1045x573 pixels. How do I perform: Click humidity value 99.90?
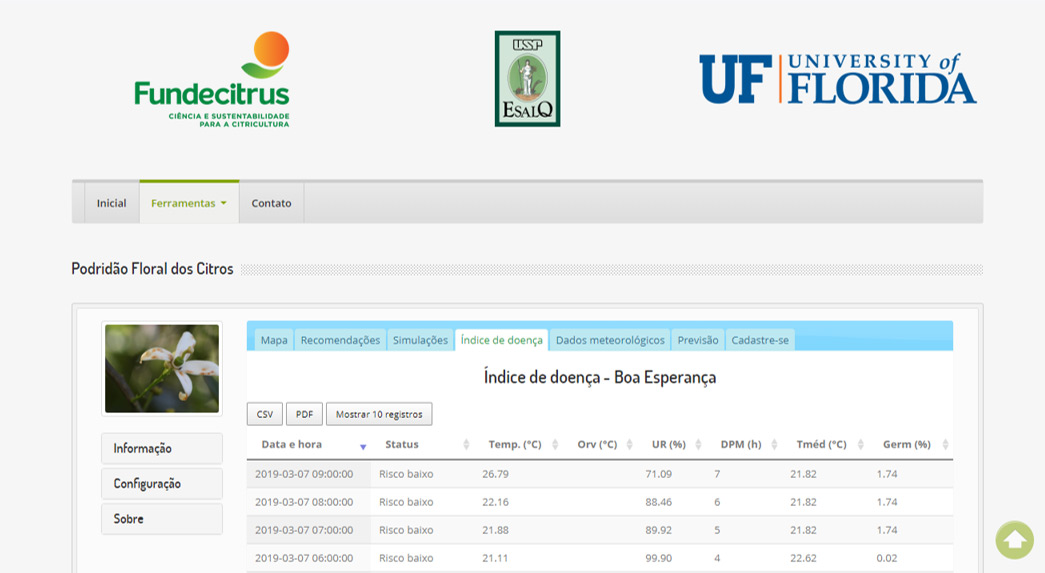tap(658, 558)
